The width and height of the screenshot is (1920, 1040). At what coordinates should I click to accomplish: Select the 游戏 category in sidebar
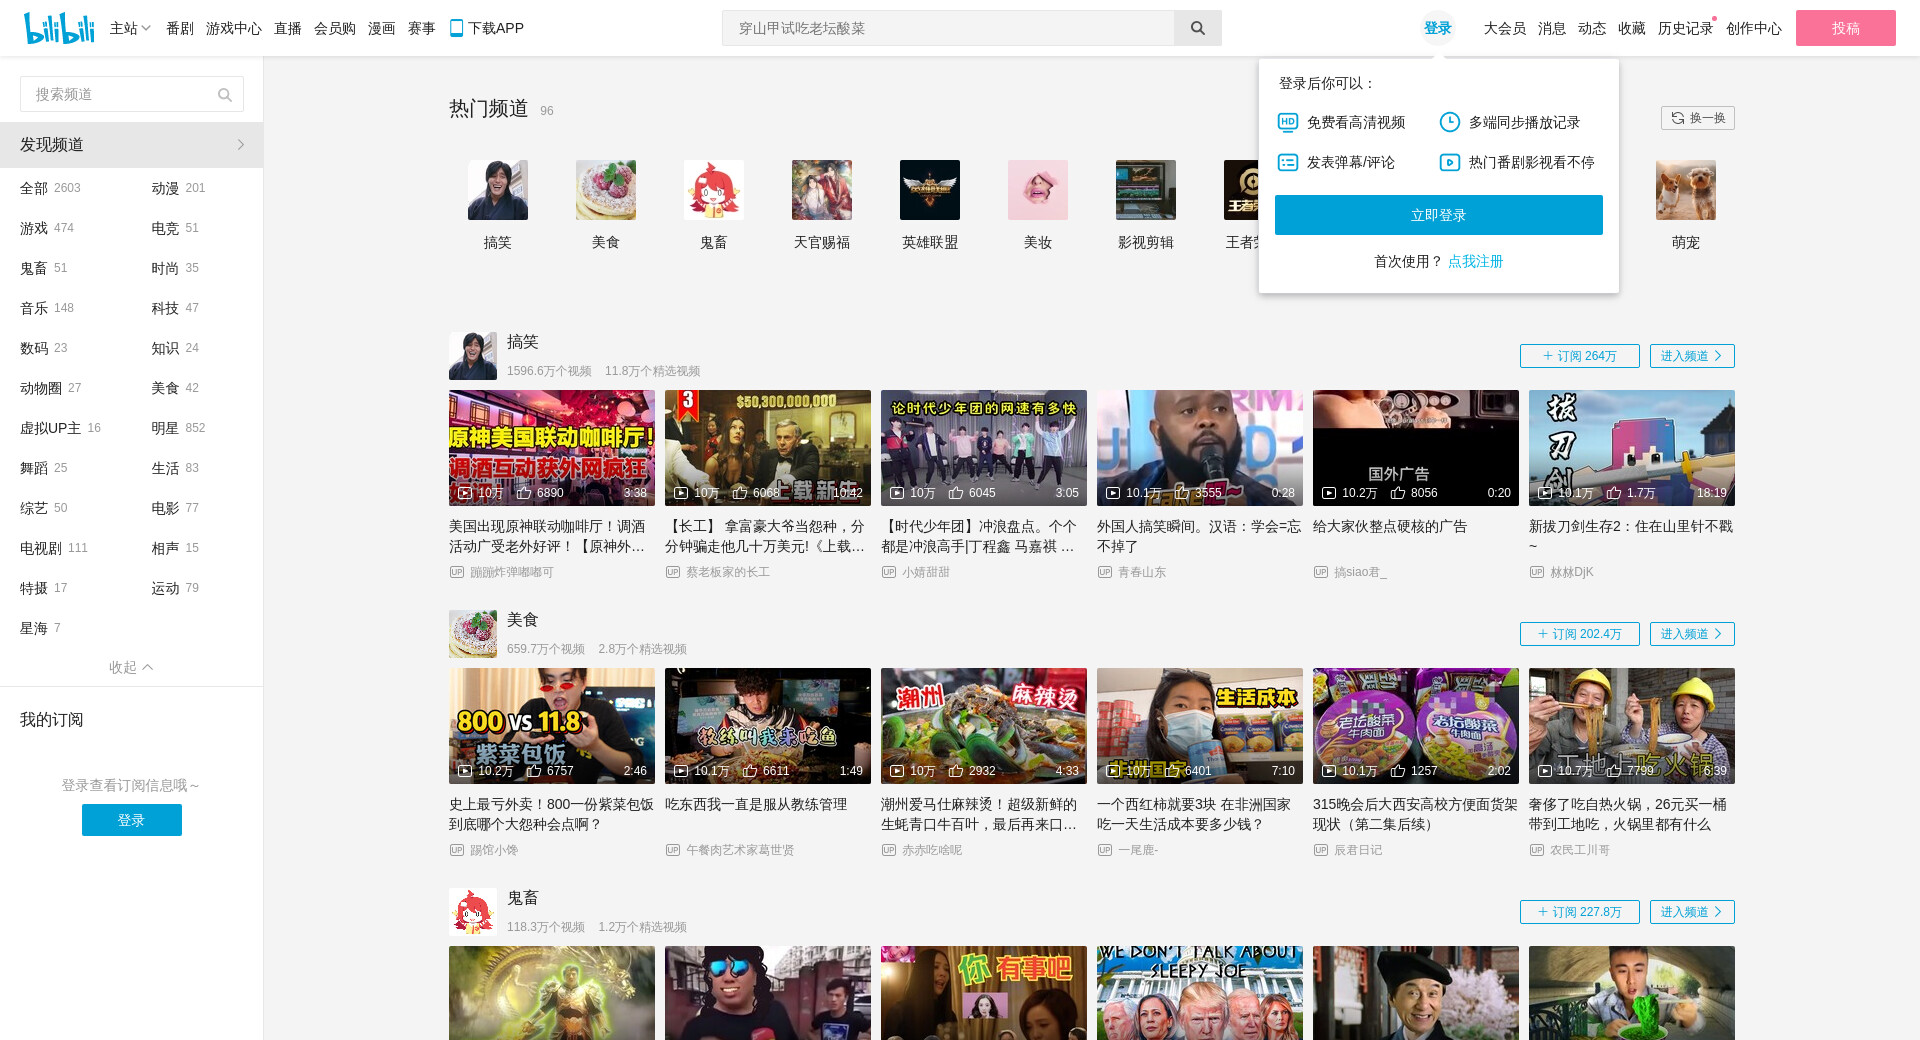(34, 228)
